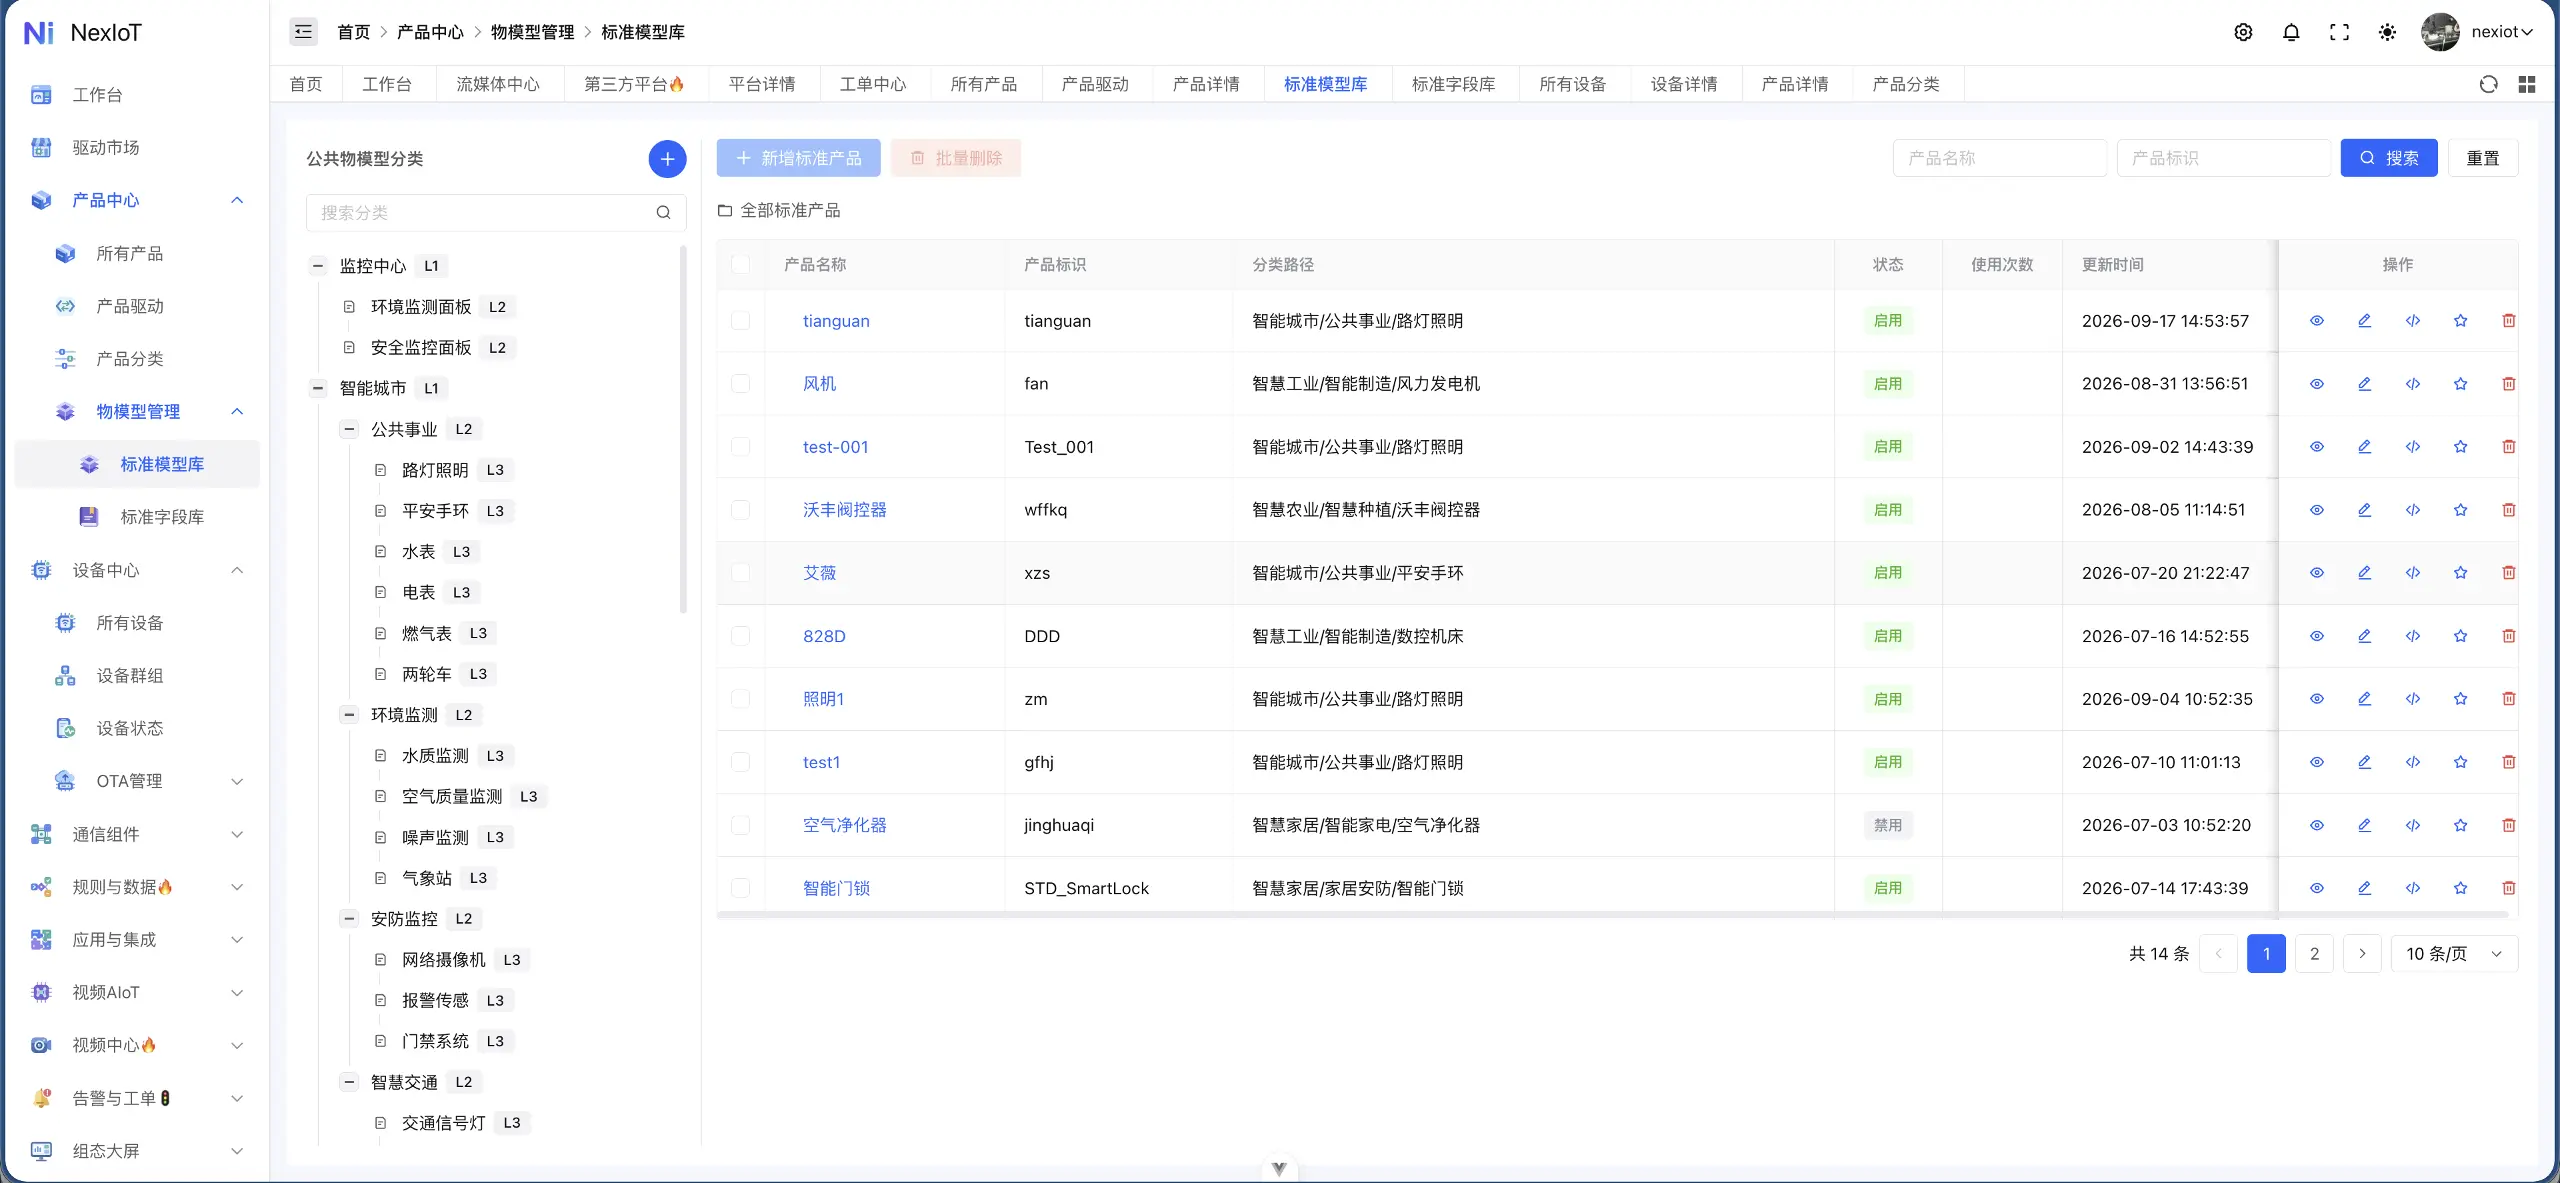Edit the 风机 product row
The width and height of the screenshot is (2560, 1183).
(x=2364, y=384)
